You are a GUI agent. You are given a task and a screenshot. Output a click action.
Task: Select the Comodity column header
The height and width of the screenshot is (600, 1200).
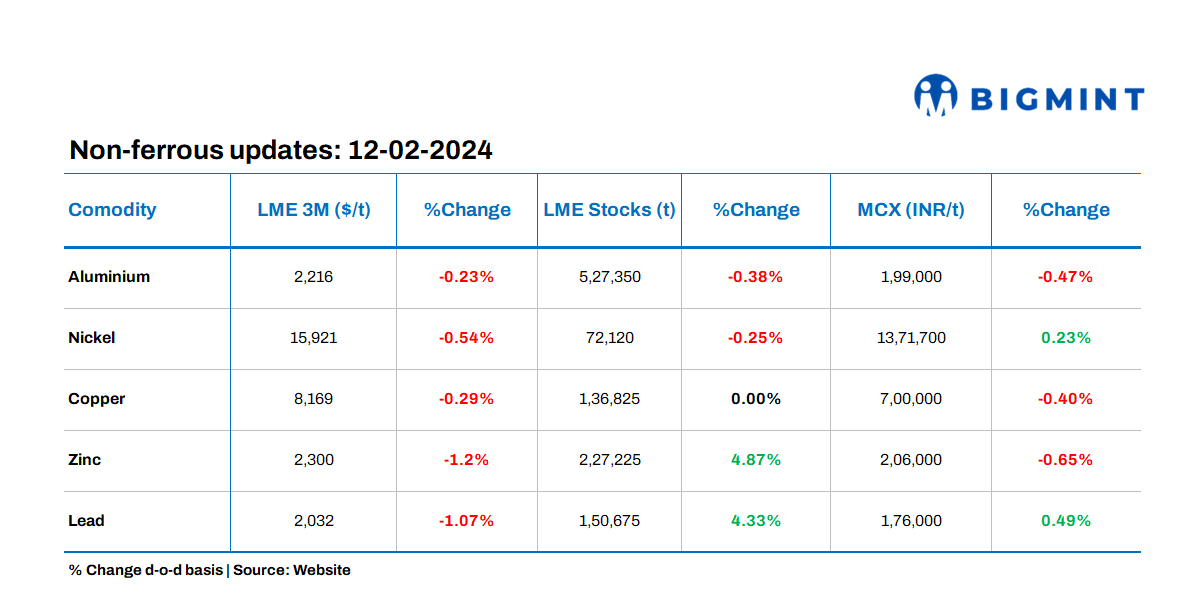click(x=112, y=210)
